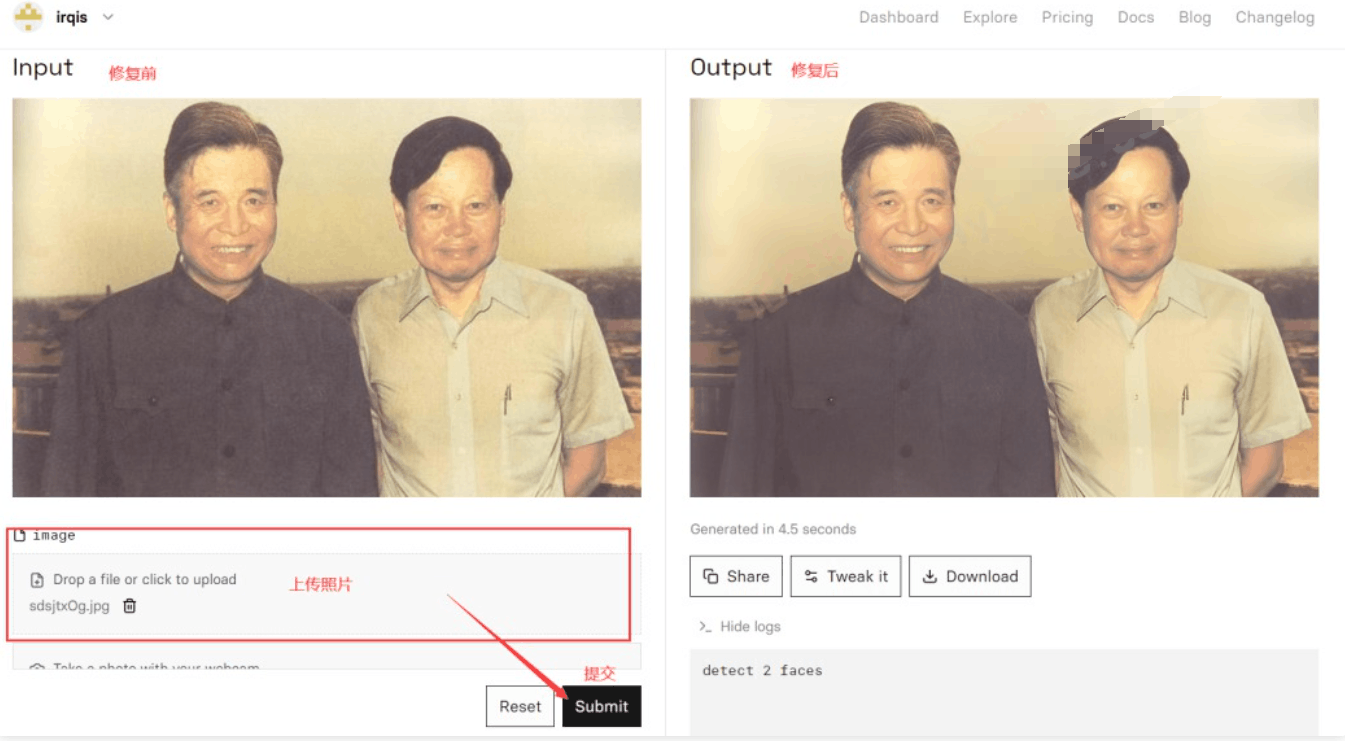Open the Docs link

pos(1136,17)
